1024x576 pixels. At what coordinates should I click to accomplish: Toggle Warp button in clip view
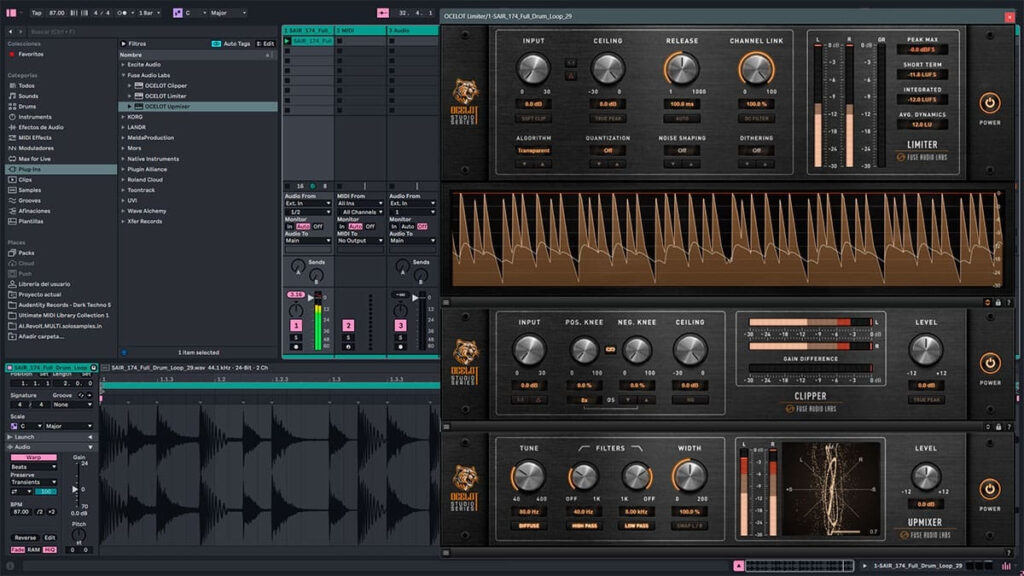click(33, 458)
